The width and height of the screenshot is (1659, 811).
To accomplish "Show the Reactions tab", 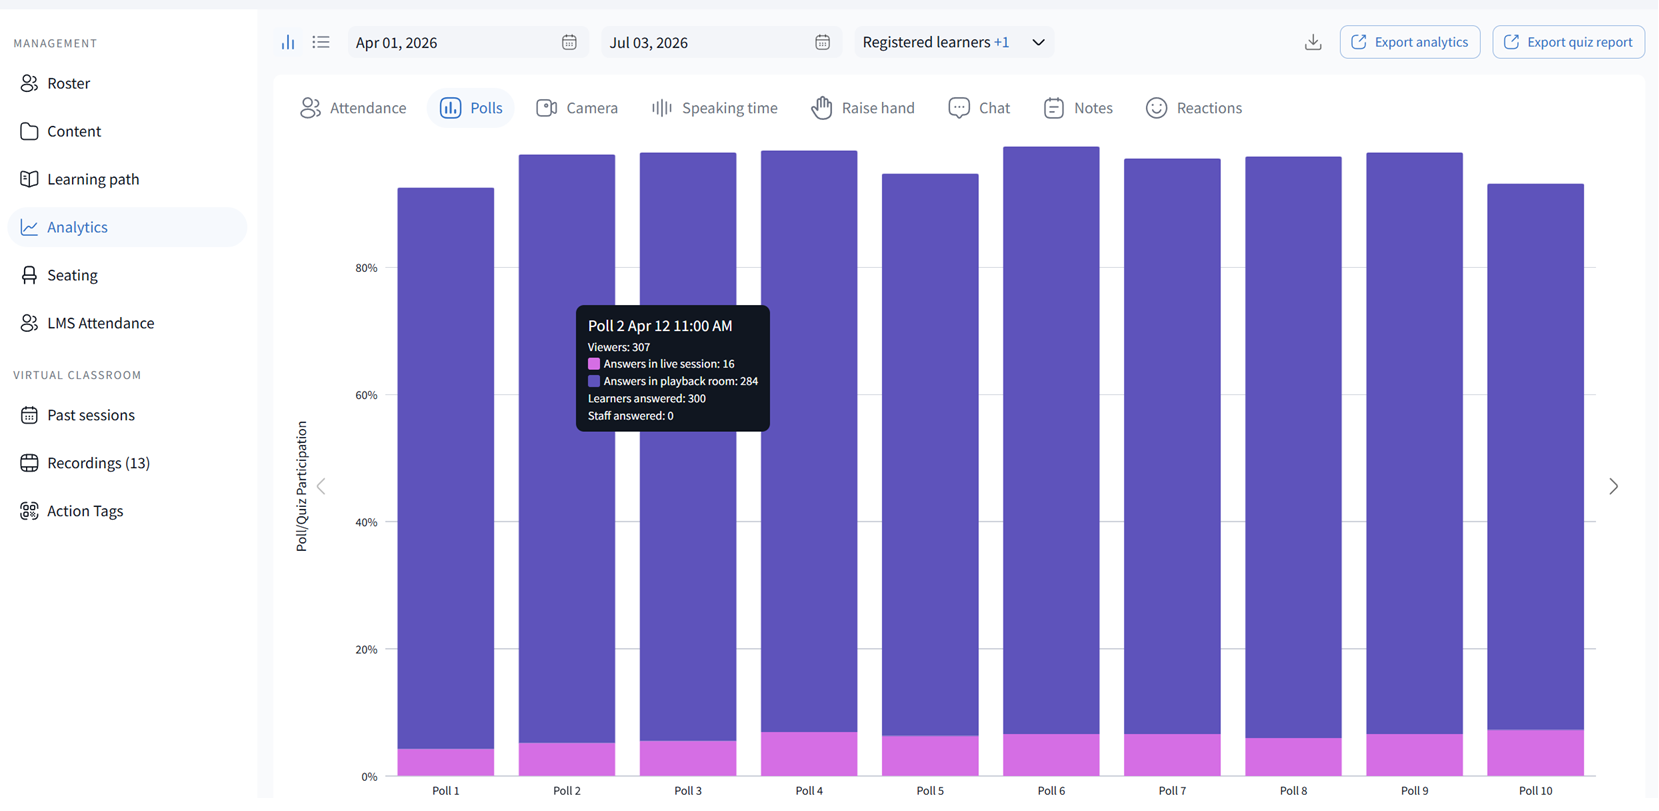I will [1194, 108].
